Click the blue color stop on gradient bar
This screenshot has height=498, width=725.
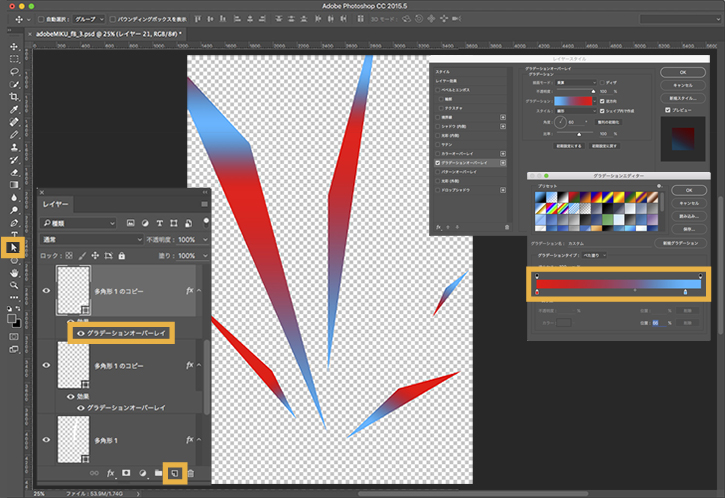(x=685, y=292)
